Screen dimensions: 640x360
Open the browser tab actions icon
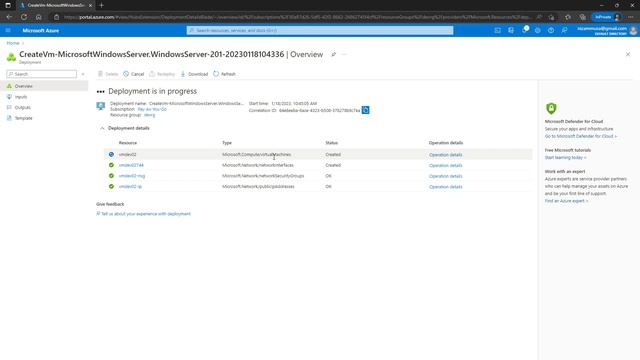click(x=8, y=5)
